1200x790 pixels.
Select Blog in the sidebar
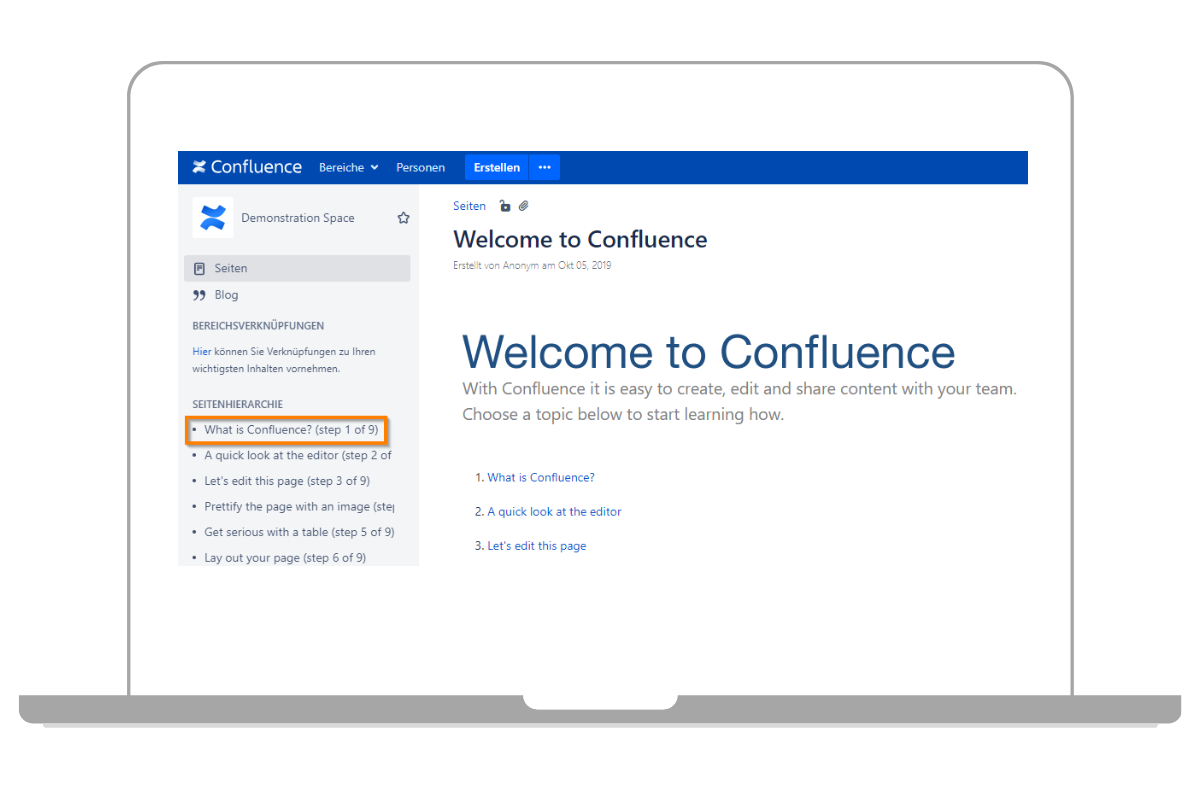226,295
